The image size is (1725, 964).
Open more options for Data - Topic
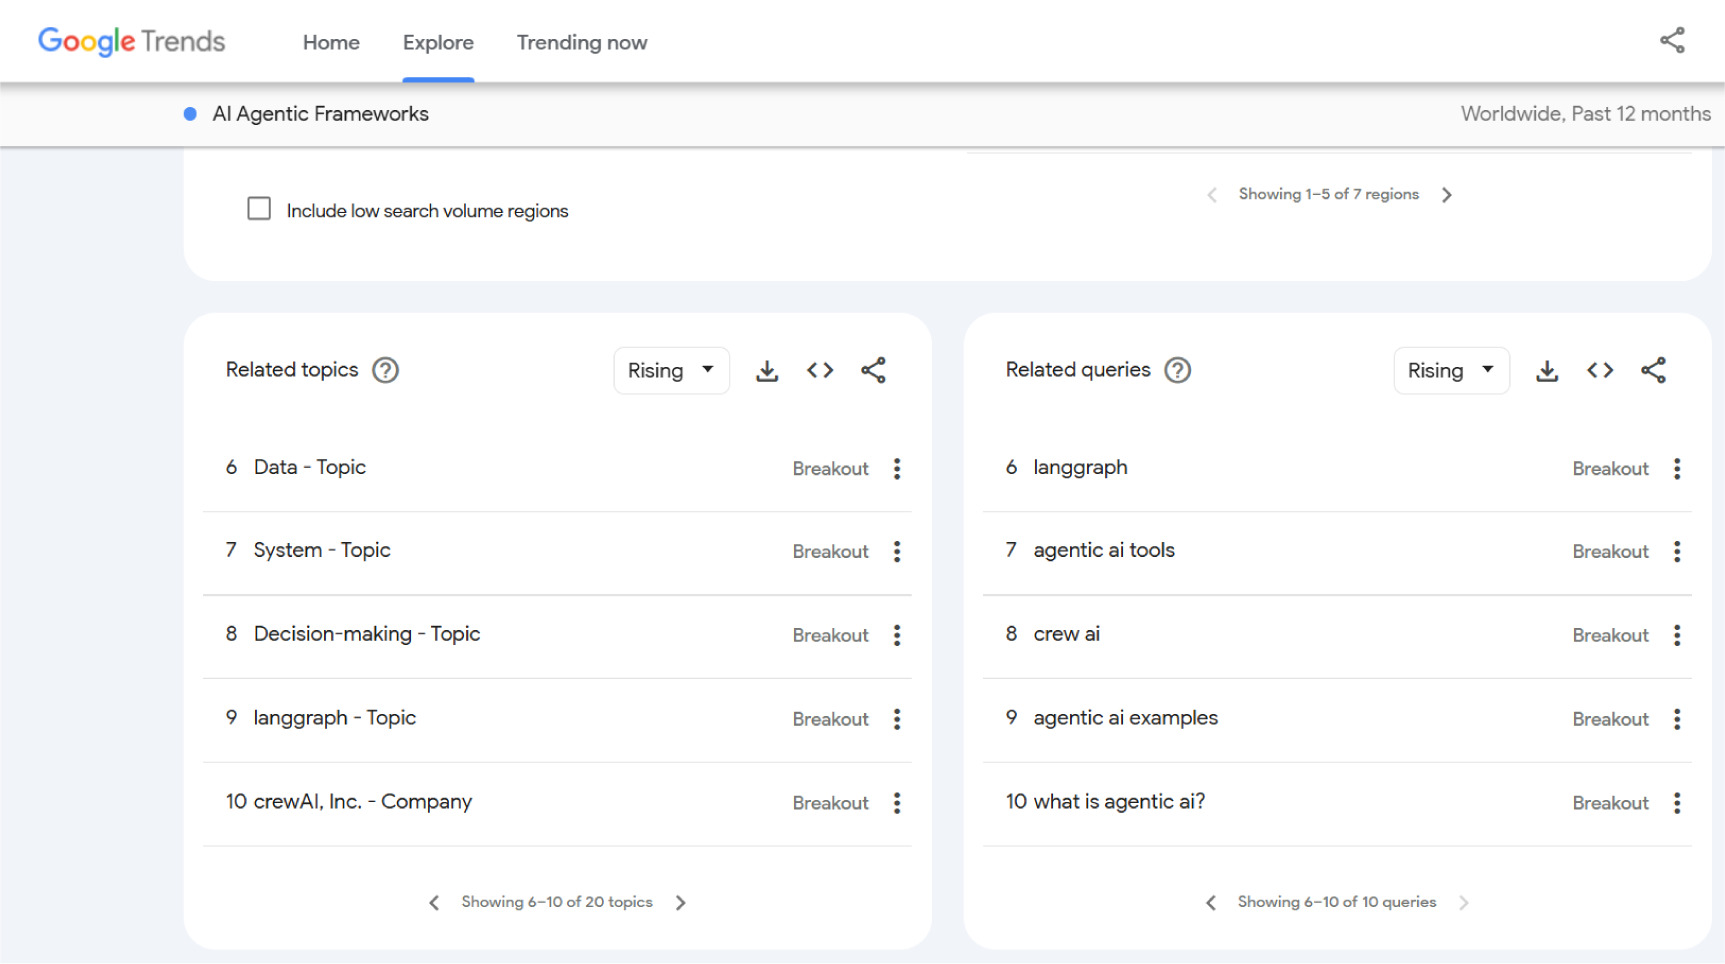click(897, 469)
